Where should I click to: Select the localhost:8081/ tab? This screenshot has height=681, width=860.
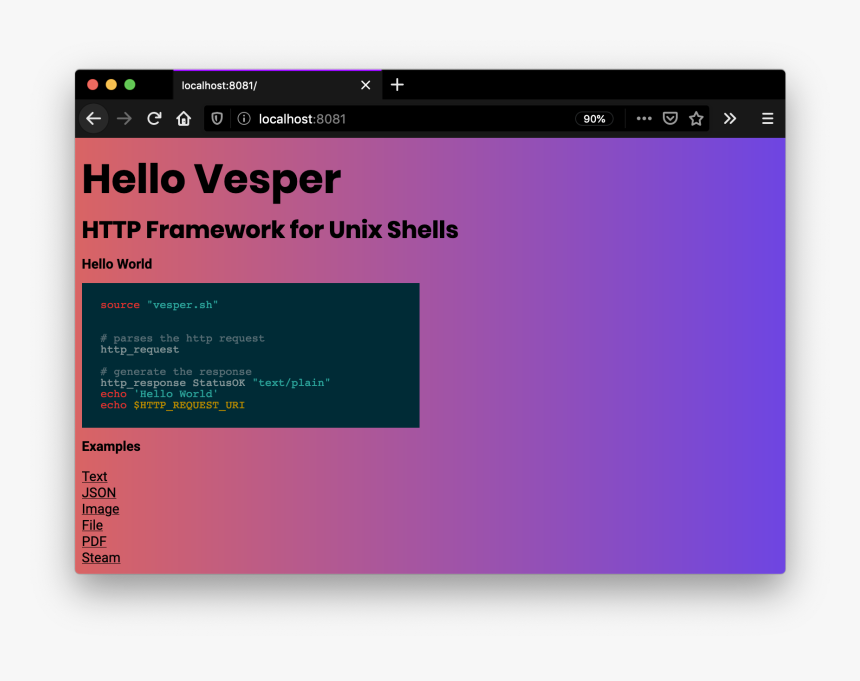tap(278, 85)
